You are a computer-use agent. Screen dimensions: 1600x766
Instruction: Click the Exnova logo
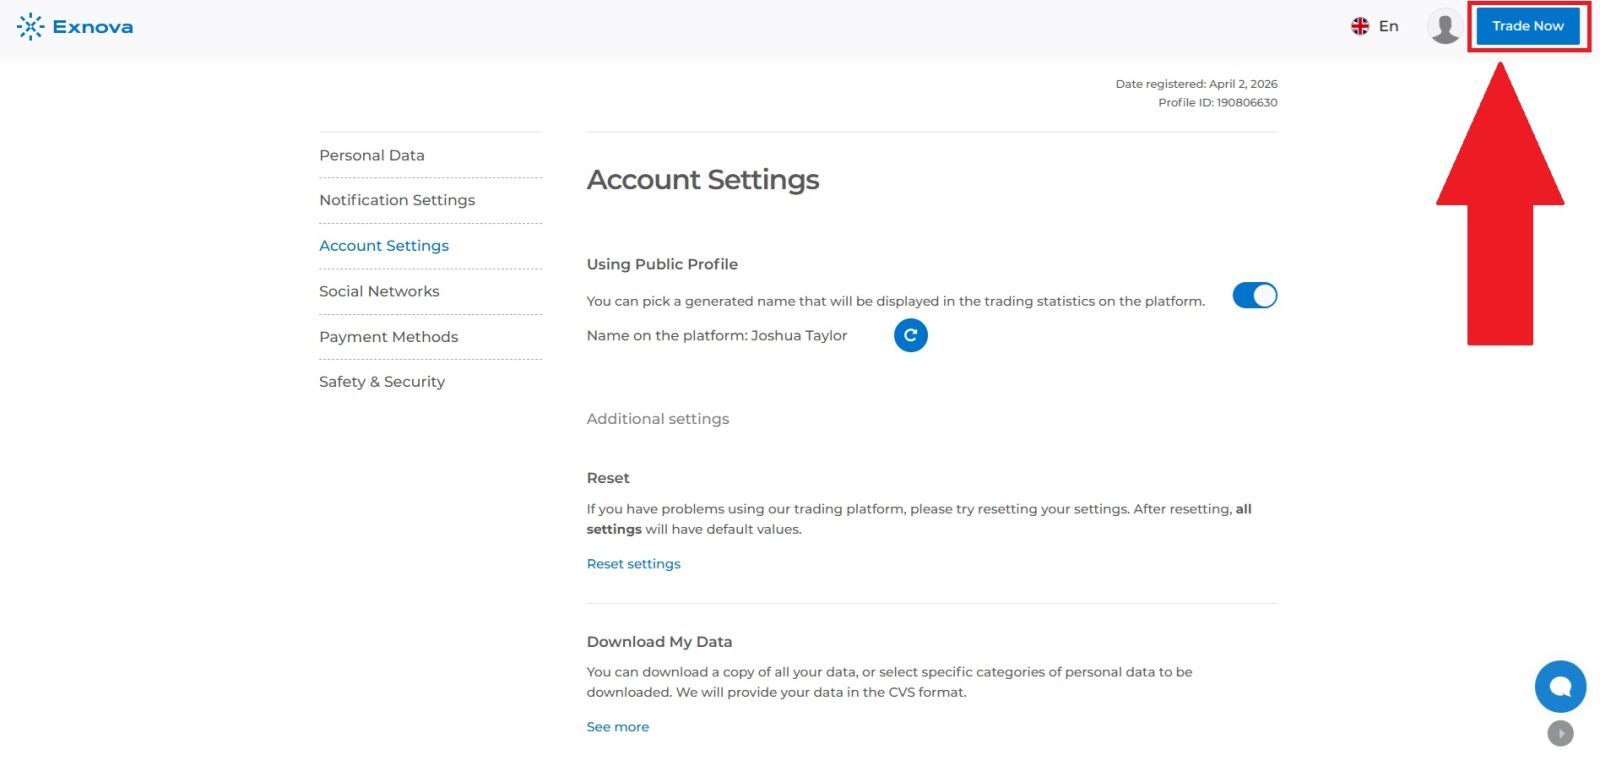pyautogui.click(x=75, y=27)
